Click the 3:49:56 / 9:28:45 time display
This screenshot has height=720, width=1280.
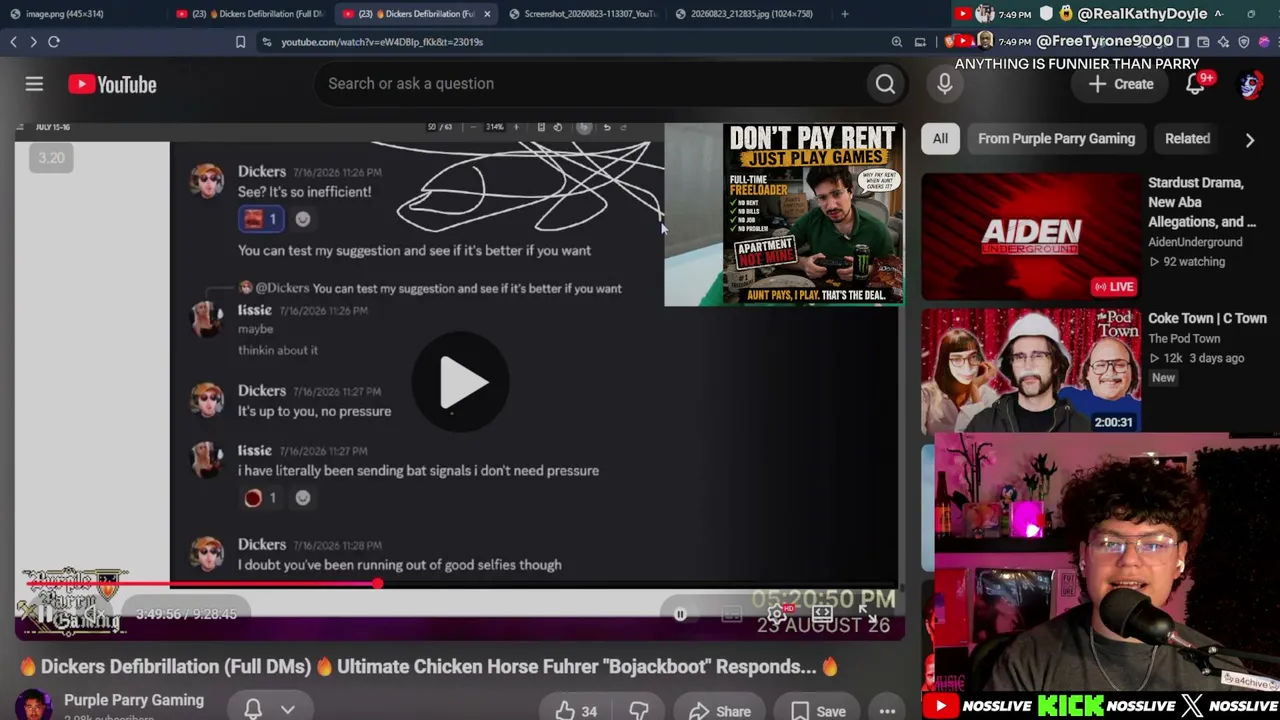tap(186, 614)
